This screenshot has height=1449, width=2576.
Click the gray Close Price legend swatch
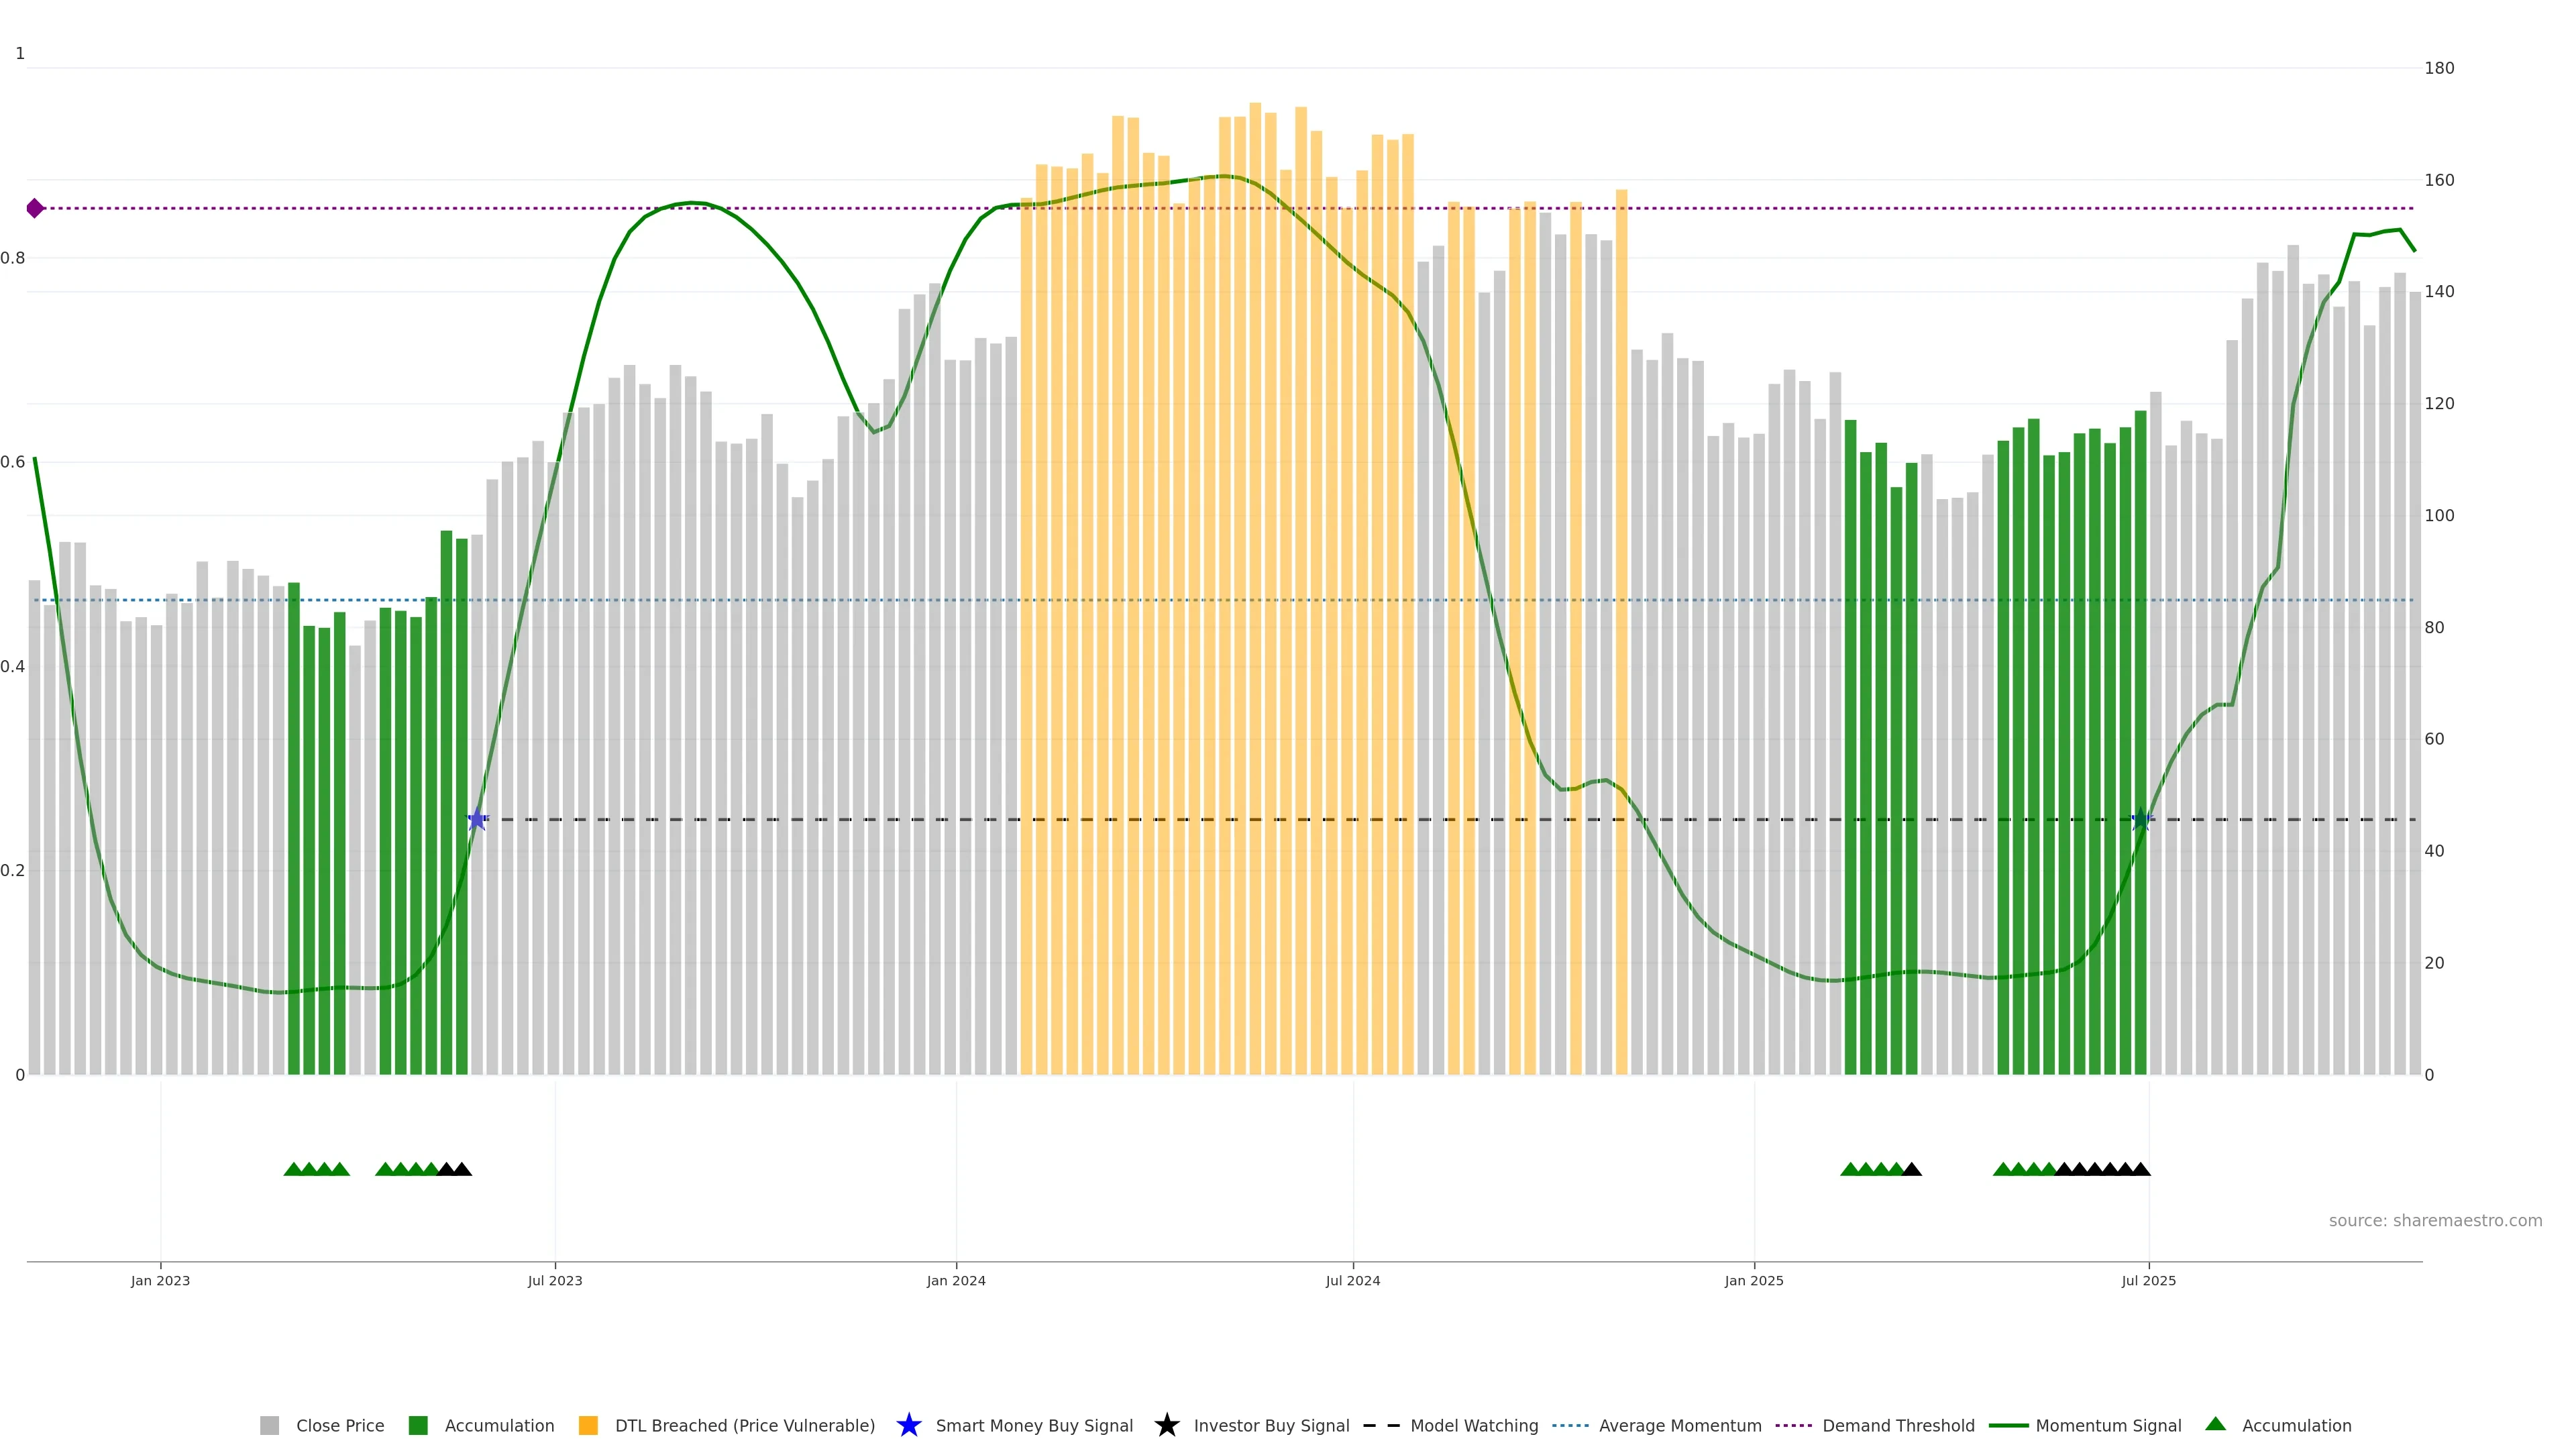point(269,1425)
